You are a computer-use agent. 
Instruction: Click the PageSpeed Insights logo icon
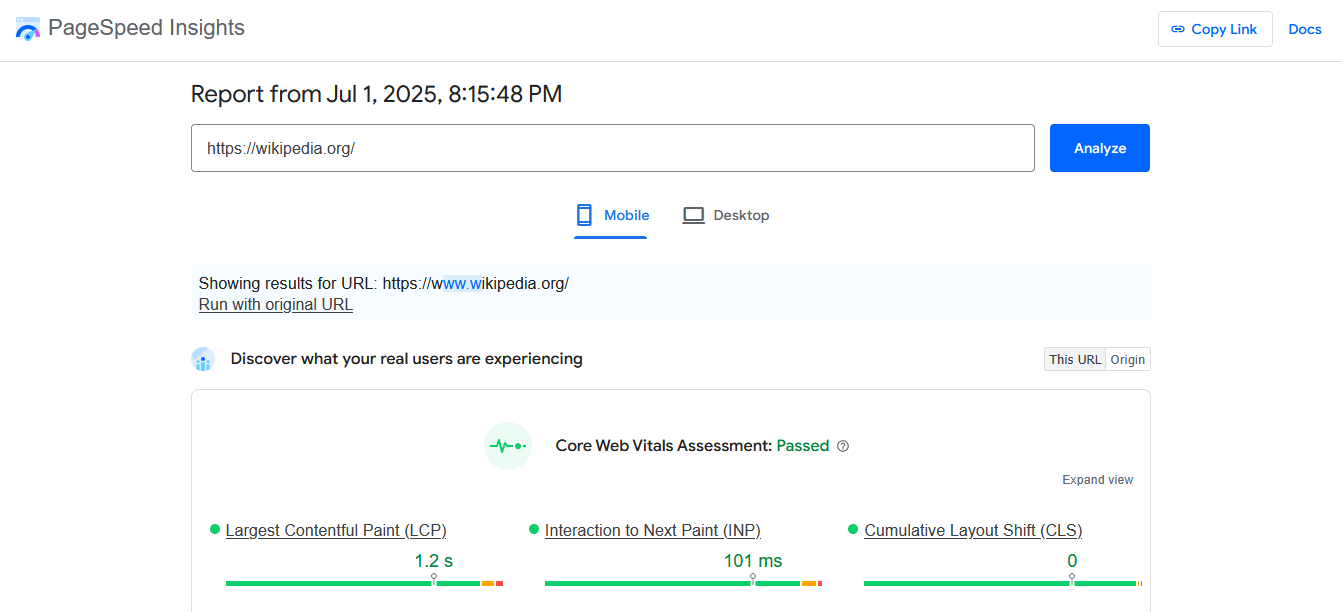point(28,28)
